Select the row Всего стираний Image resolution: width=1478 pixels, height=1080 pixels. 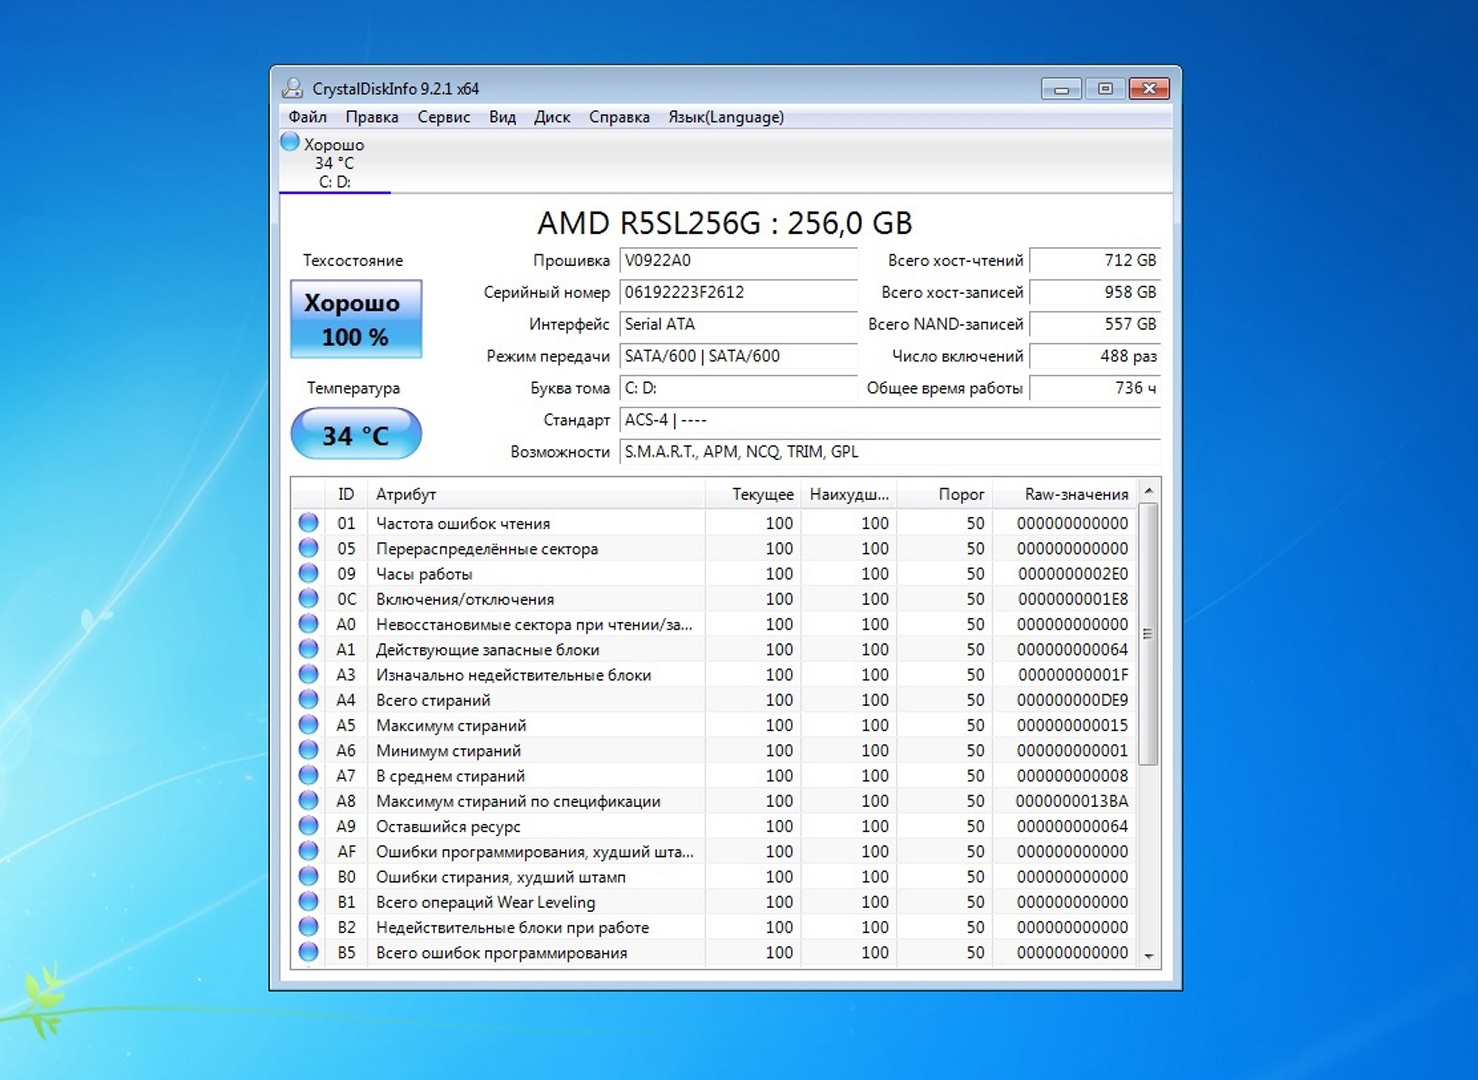pos(714,699)
